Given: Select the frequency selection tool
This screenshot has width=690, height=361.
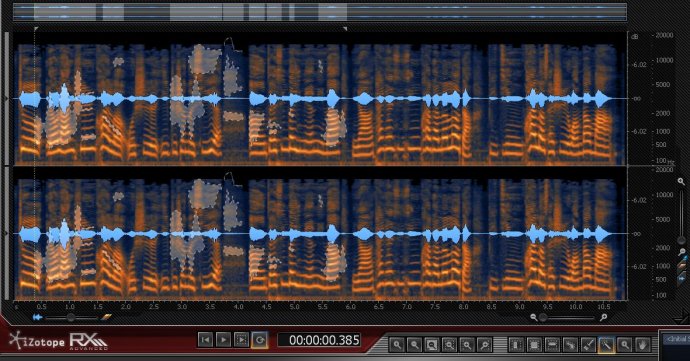Looking at the screenshot, I should point(553,345).
